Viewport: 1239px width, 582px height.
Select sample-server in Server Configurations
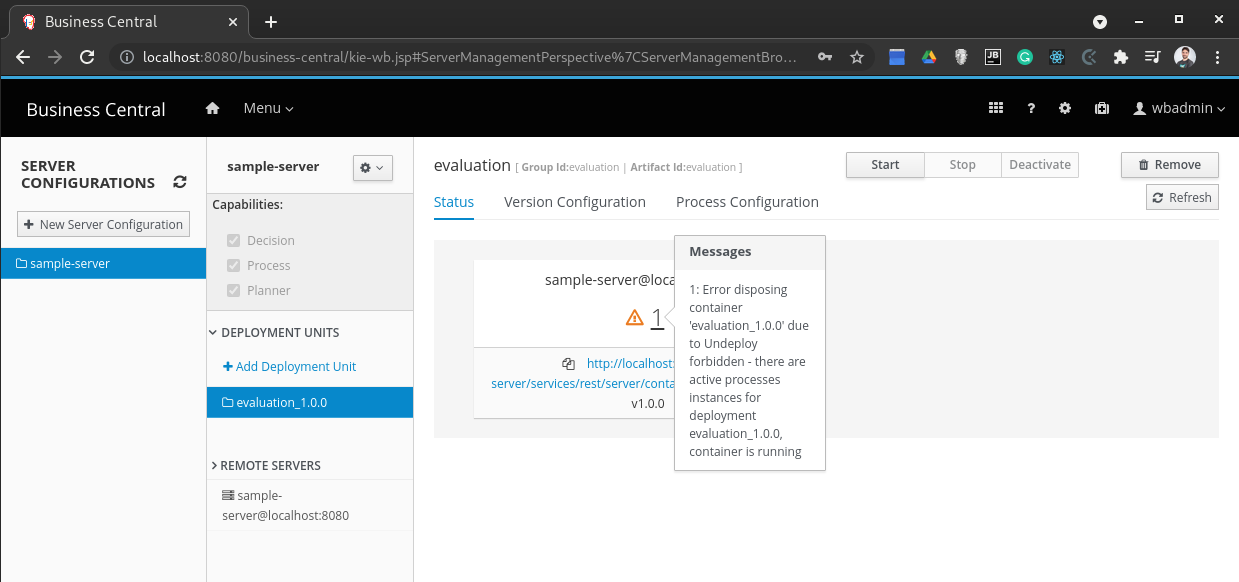(103, 264)
